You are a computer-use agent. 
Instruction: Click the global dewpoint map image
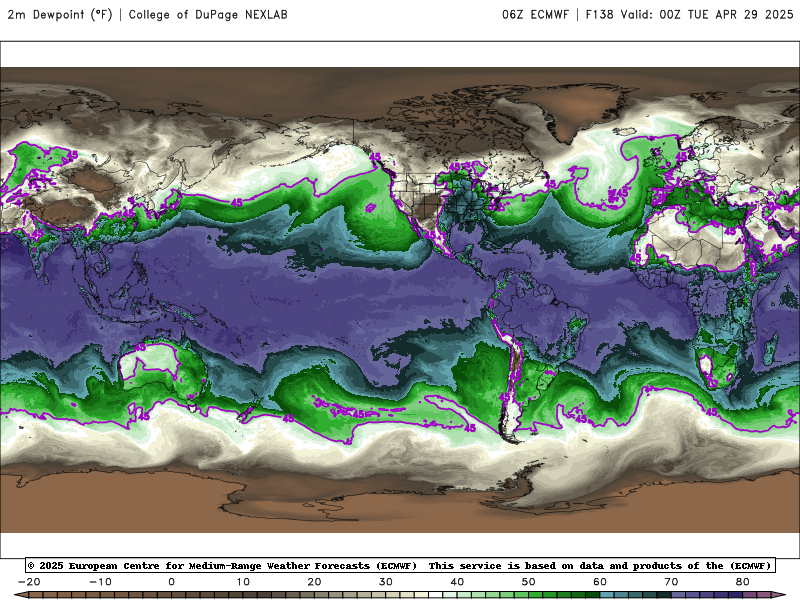click(400, 300)
